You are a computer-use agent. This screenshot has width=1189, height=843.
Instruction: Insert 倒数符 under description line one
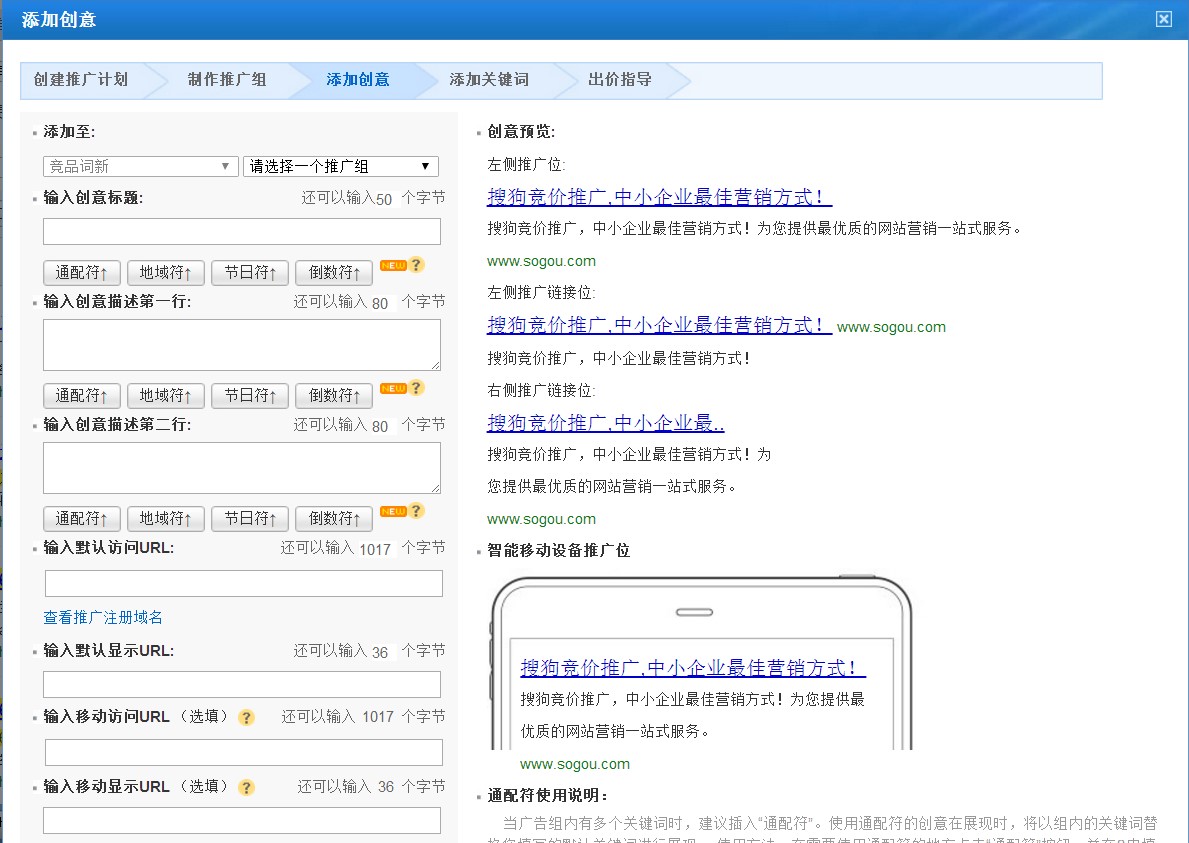(334, 396)
